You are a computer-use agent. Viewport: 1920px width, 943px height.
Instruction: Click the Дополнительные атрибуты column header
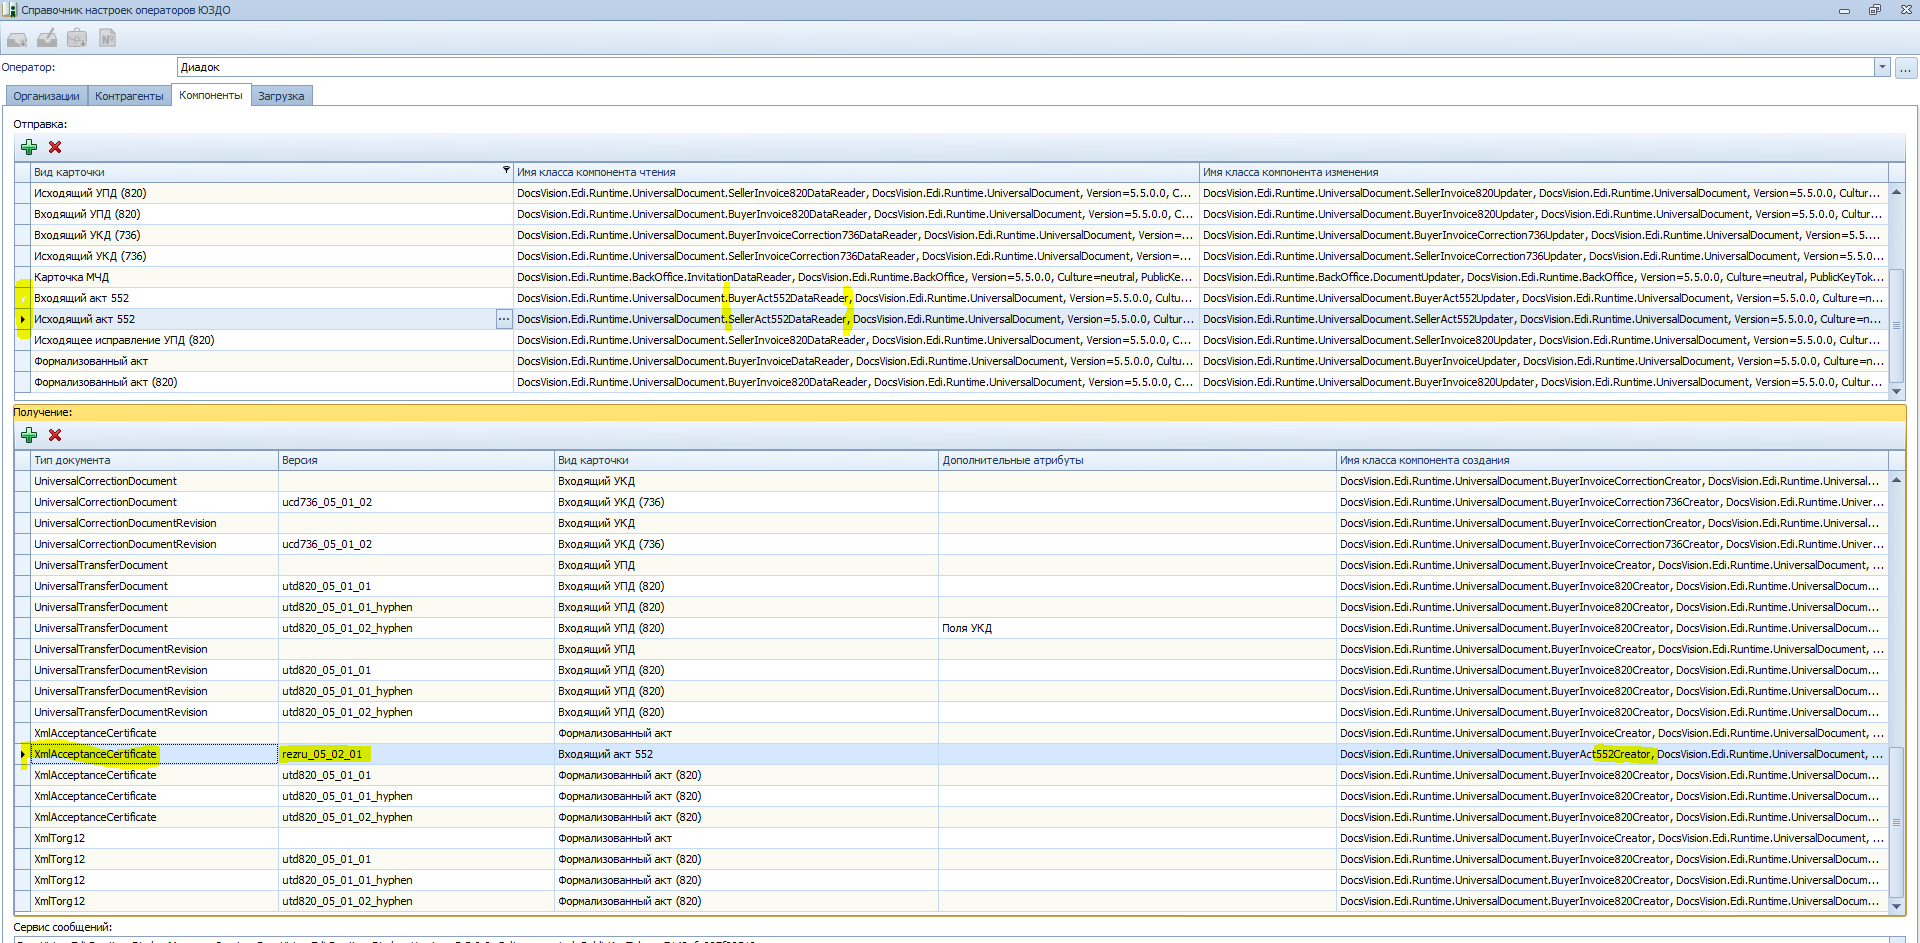click(1137, 460)
